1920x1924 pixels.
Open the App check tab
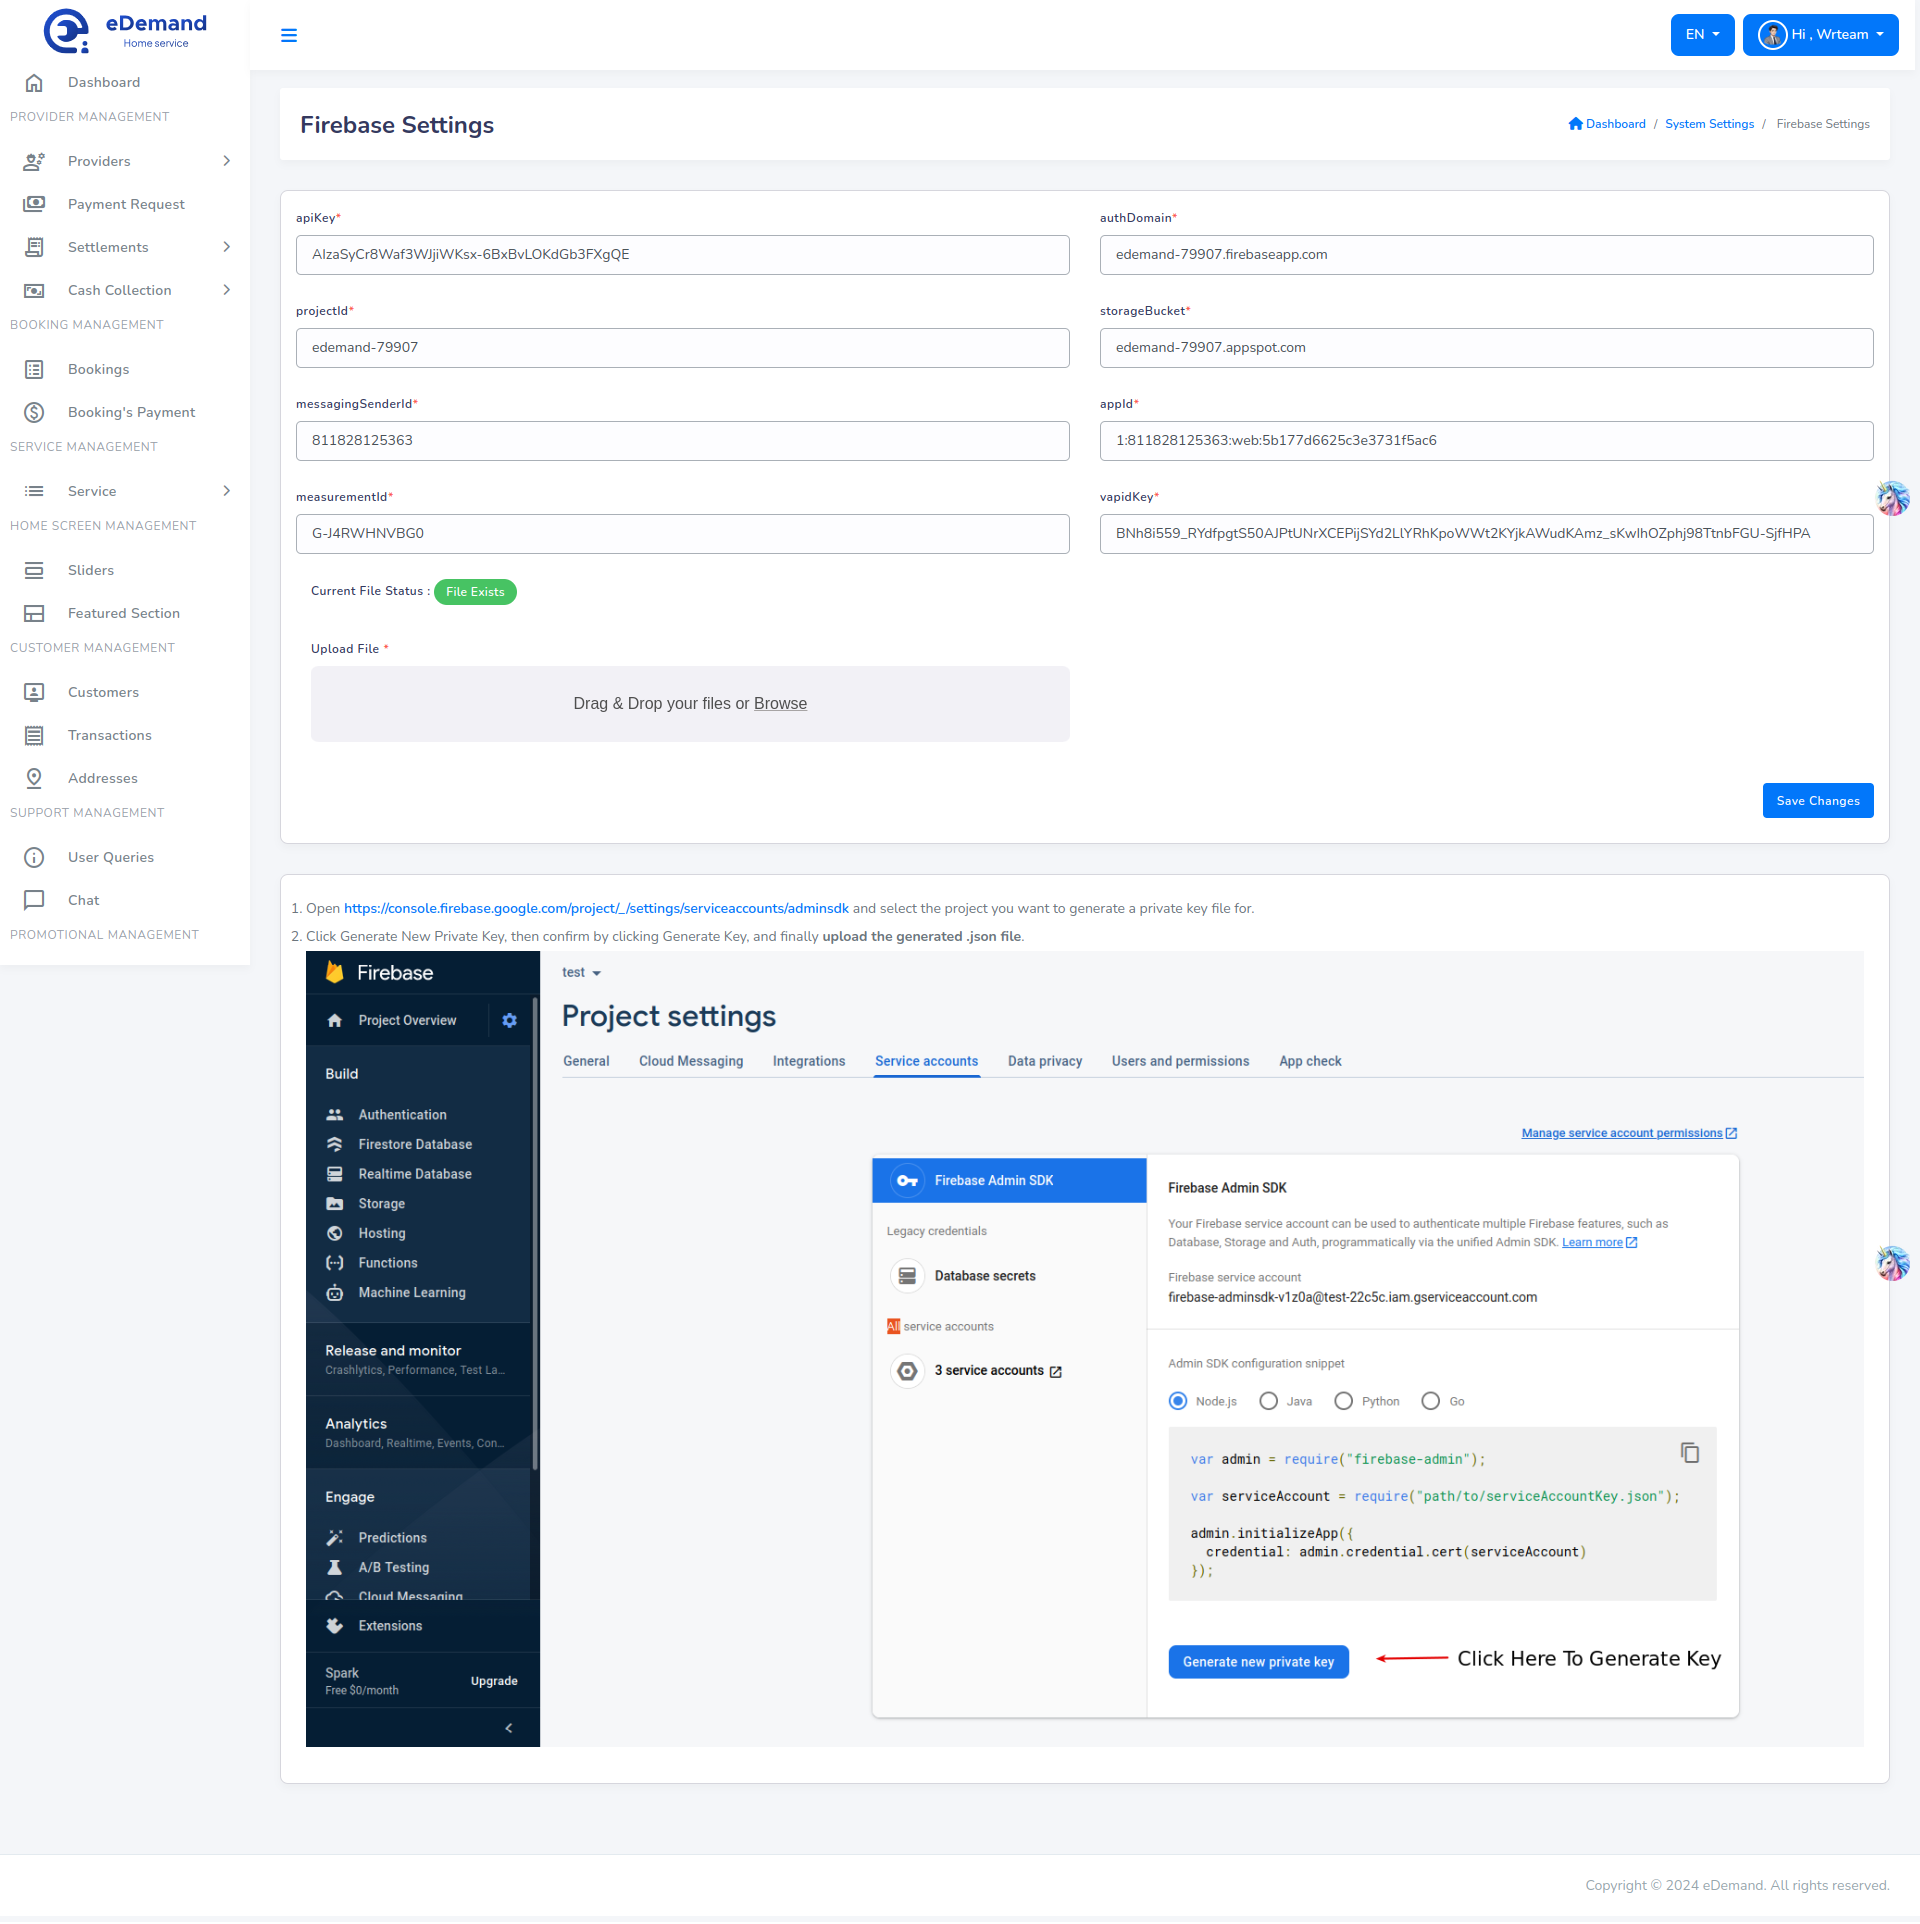click(x=1310, y=1062)
